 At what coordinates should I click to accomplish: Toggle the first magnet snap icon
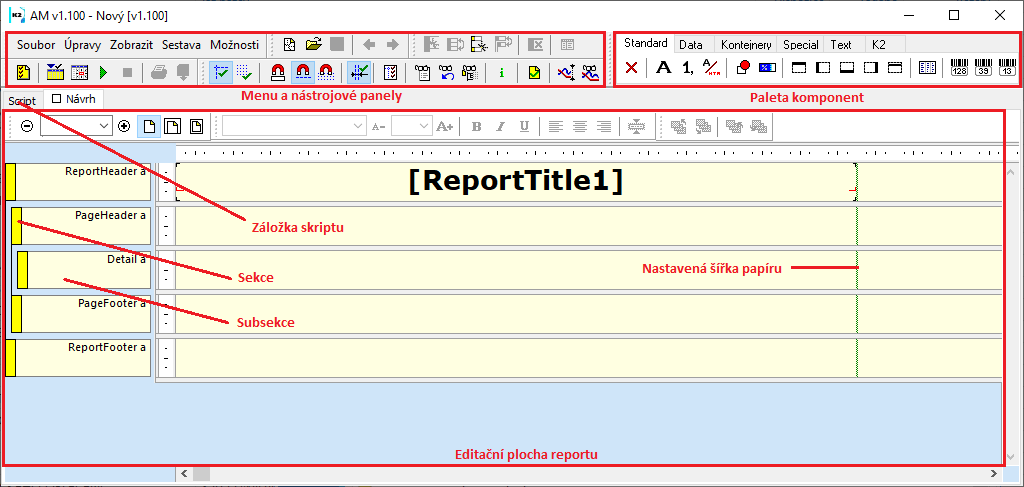[x=278, y=72]
